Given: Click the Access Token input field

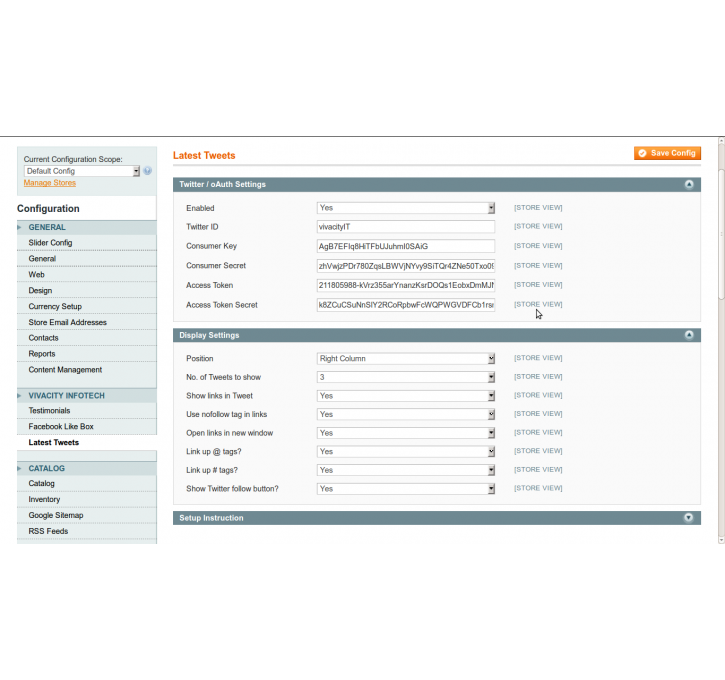Looking at the screenshot, I should point(406,285).
